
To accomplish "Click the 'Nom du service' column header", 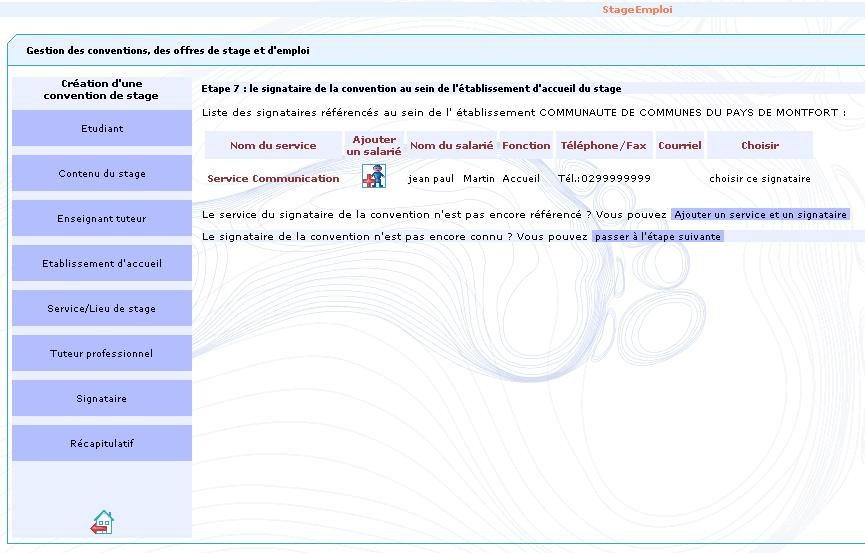I will coord(273,146).
